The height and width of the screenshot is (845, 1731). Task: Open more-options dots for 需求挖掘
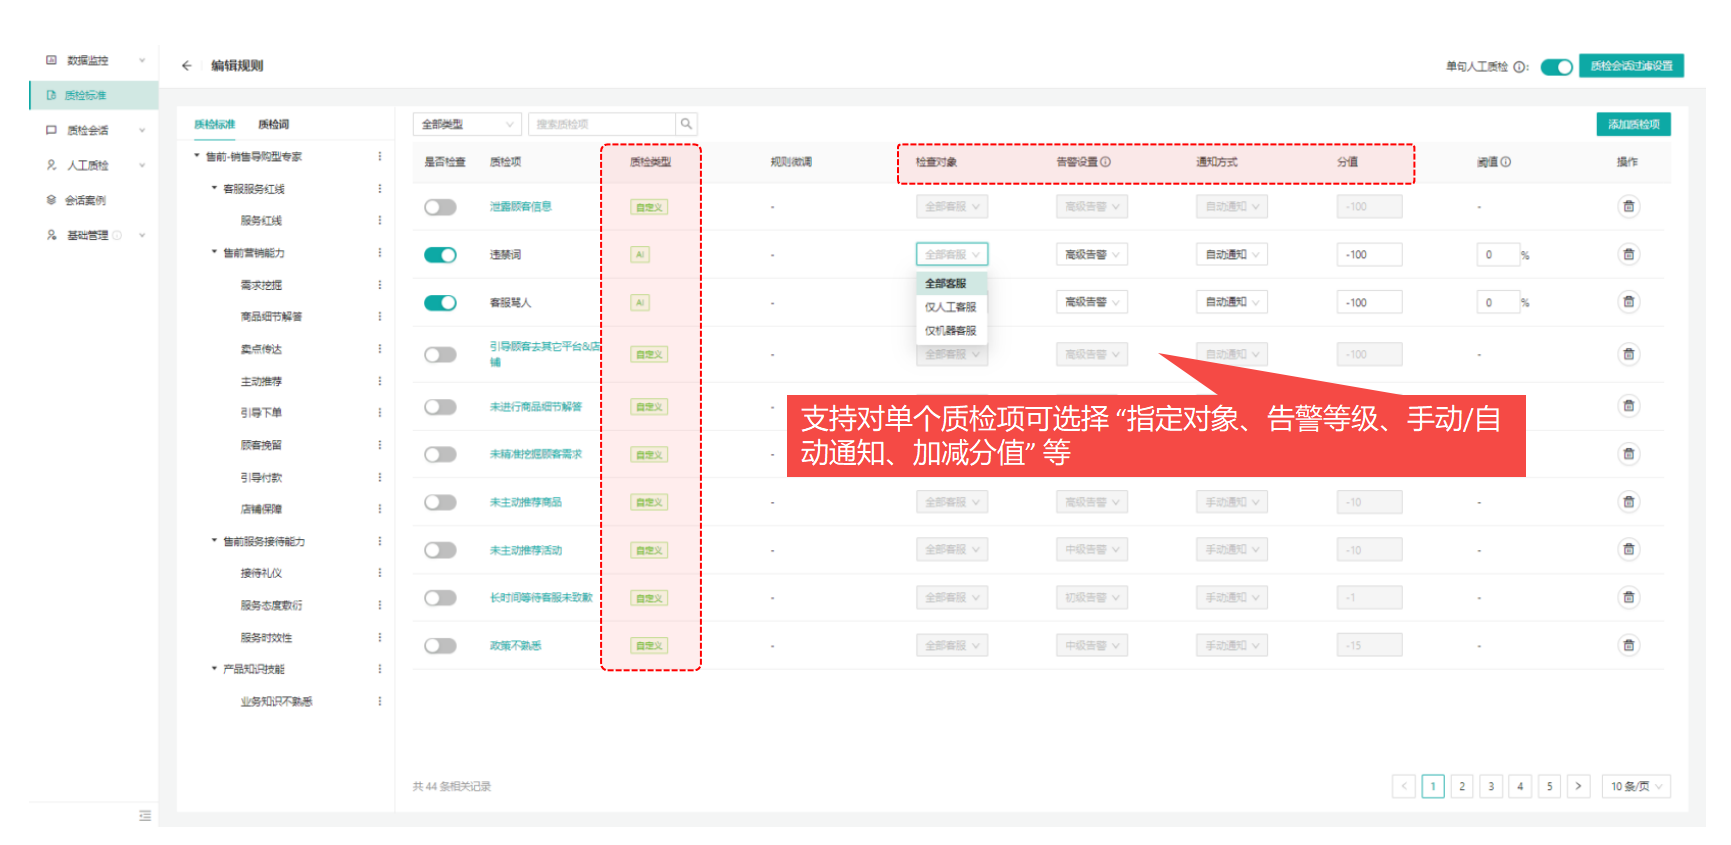(380, 285)
